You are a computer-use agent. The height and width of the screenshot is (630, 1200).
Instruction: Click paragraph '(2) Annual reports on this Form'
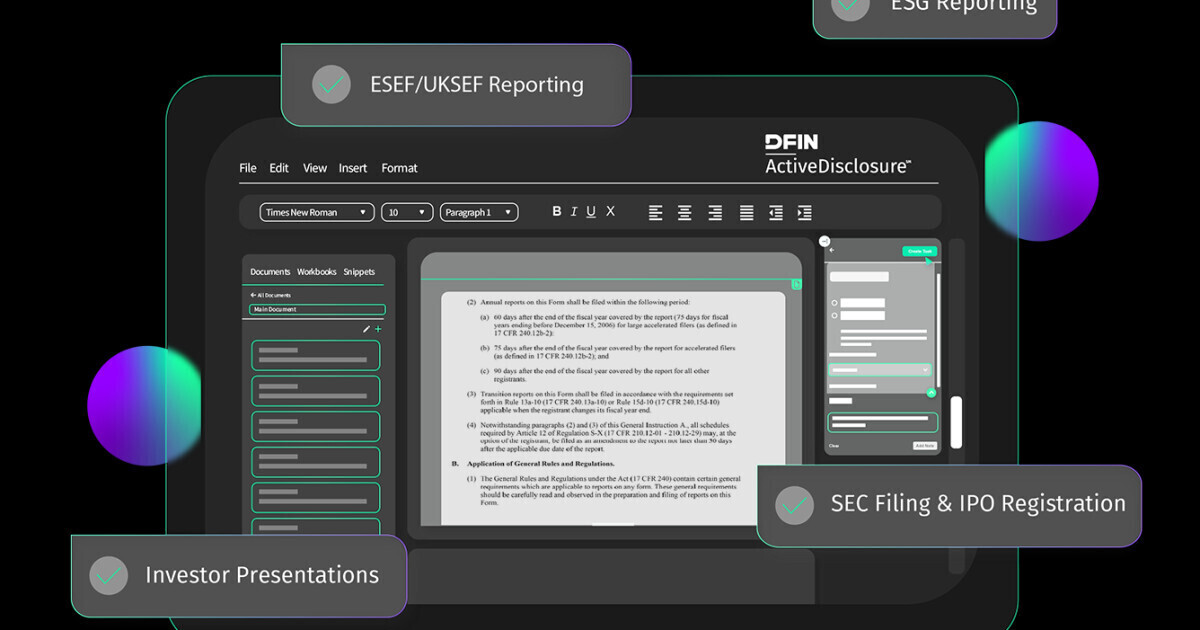(x=579, y=301)
